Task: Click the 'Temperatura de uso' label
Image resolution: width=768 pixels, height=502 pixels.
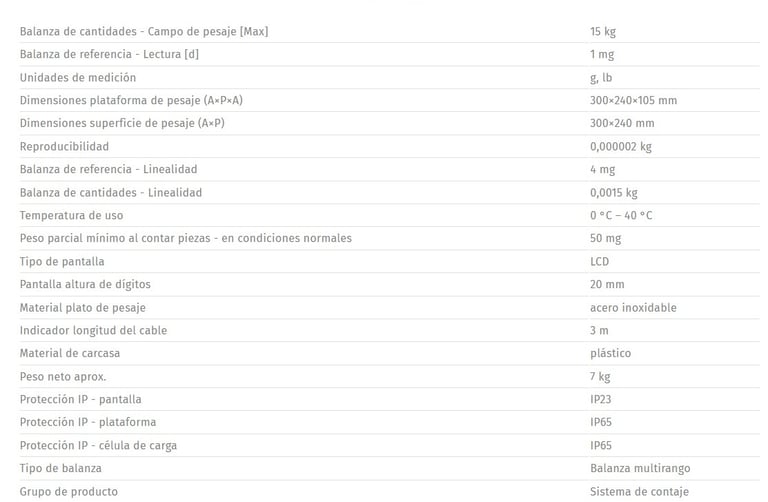Action: [71, 215]
